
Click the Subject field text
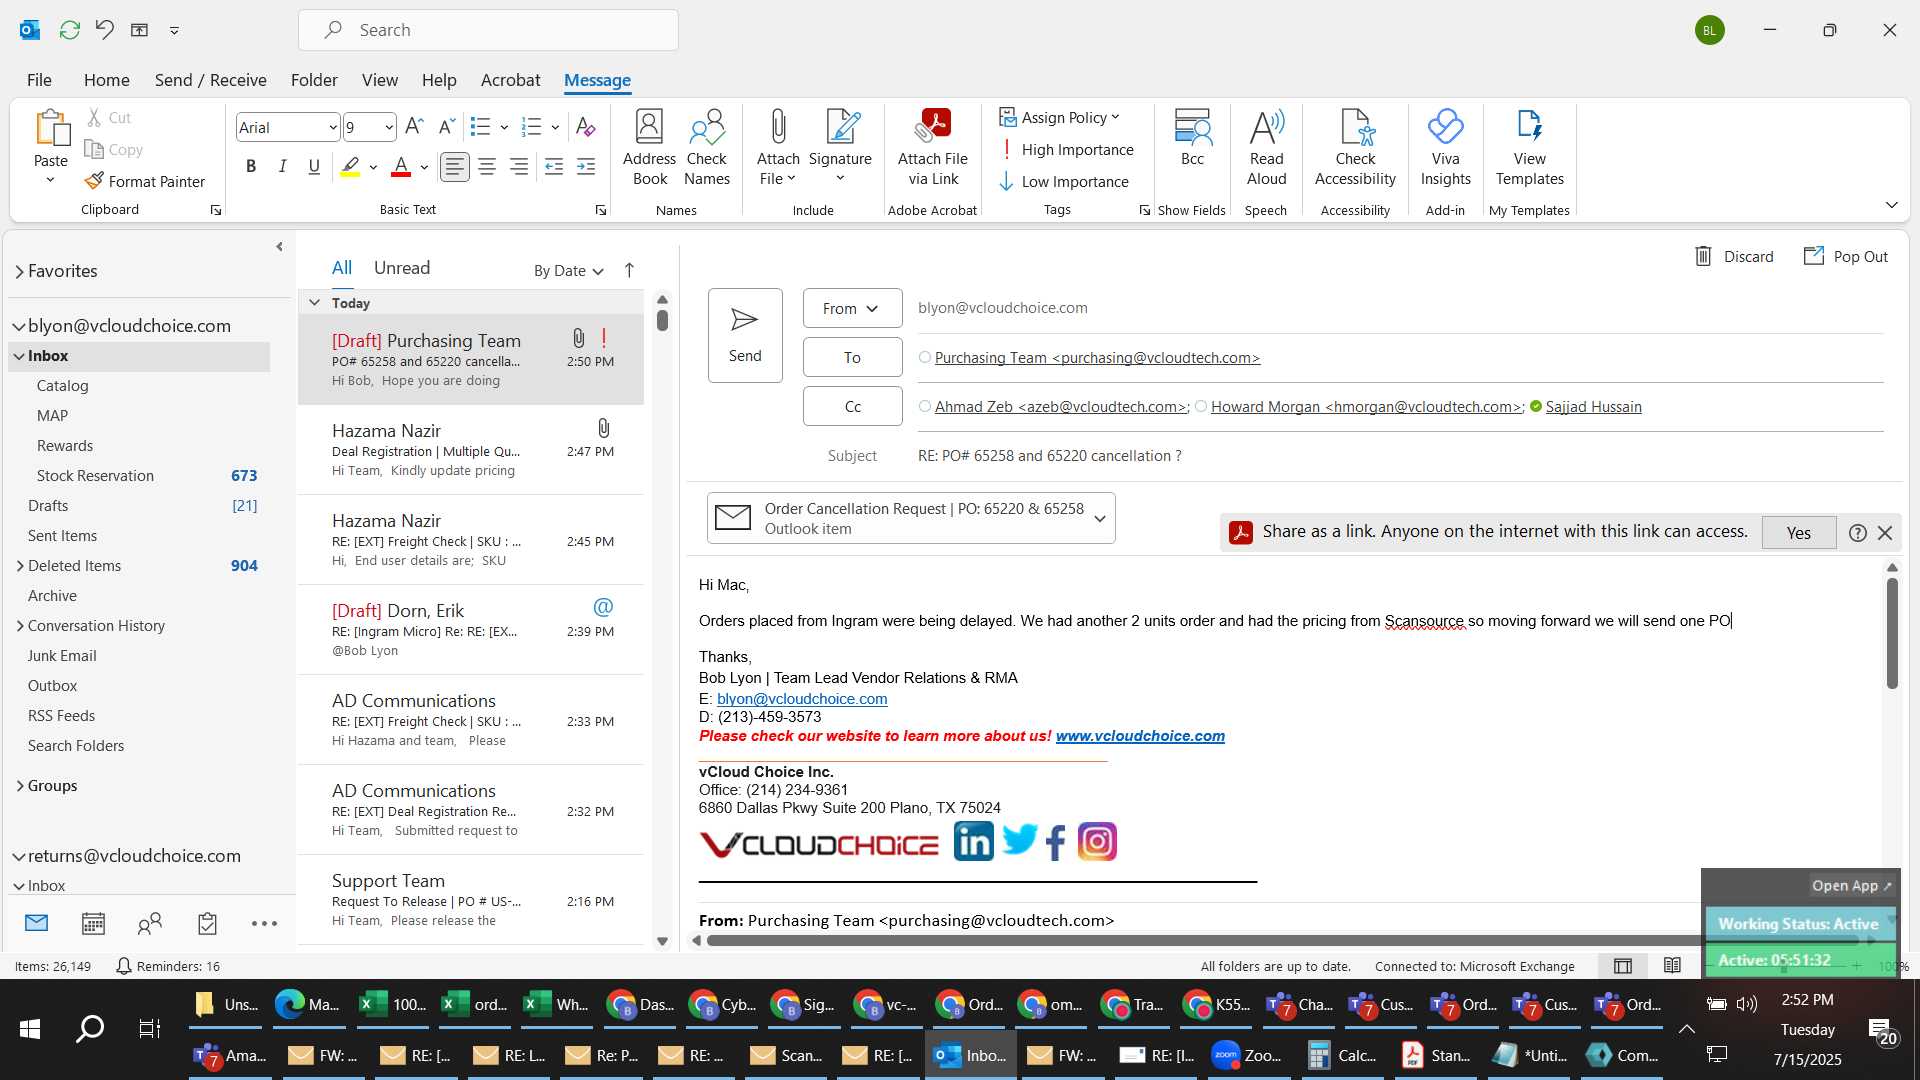click(1049, 455)
